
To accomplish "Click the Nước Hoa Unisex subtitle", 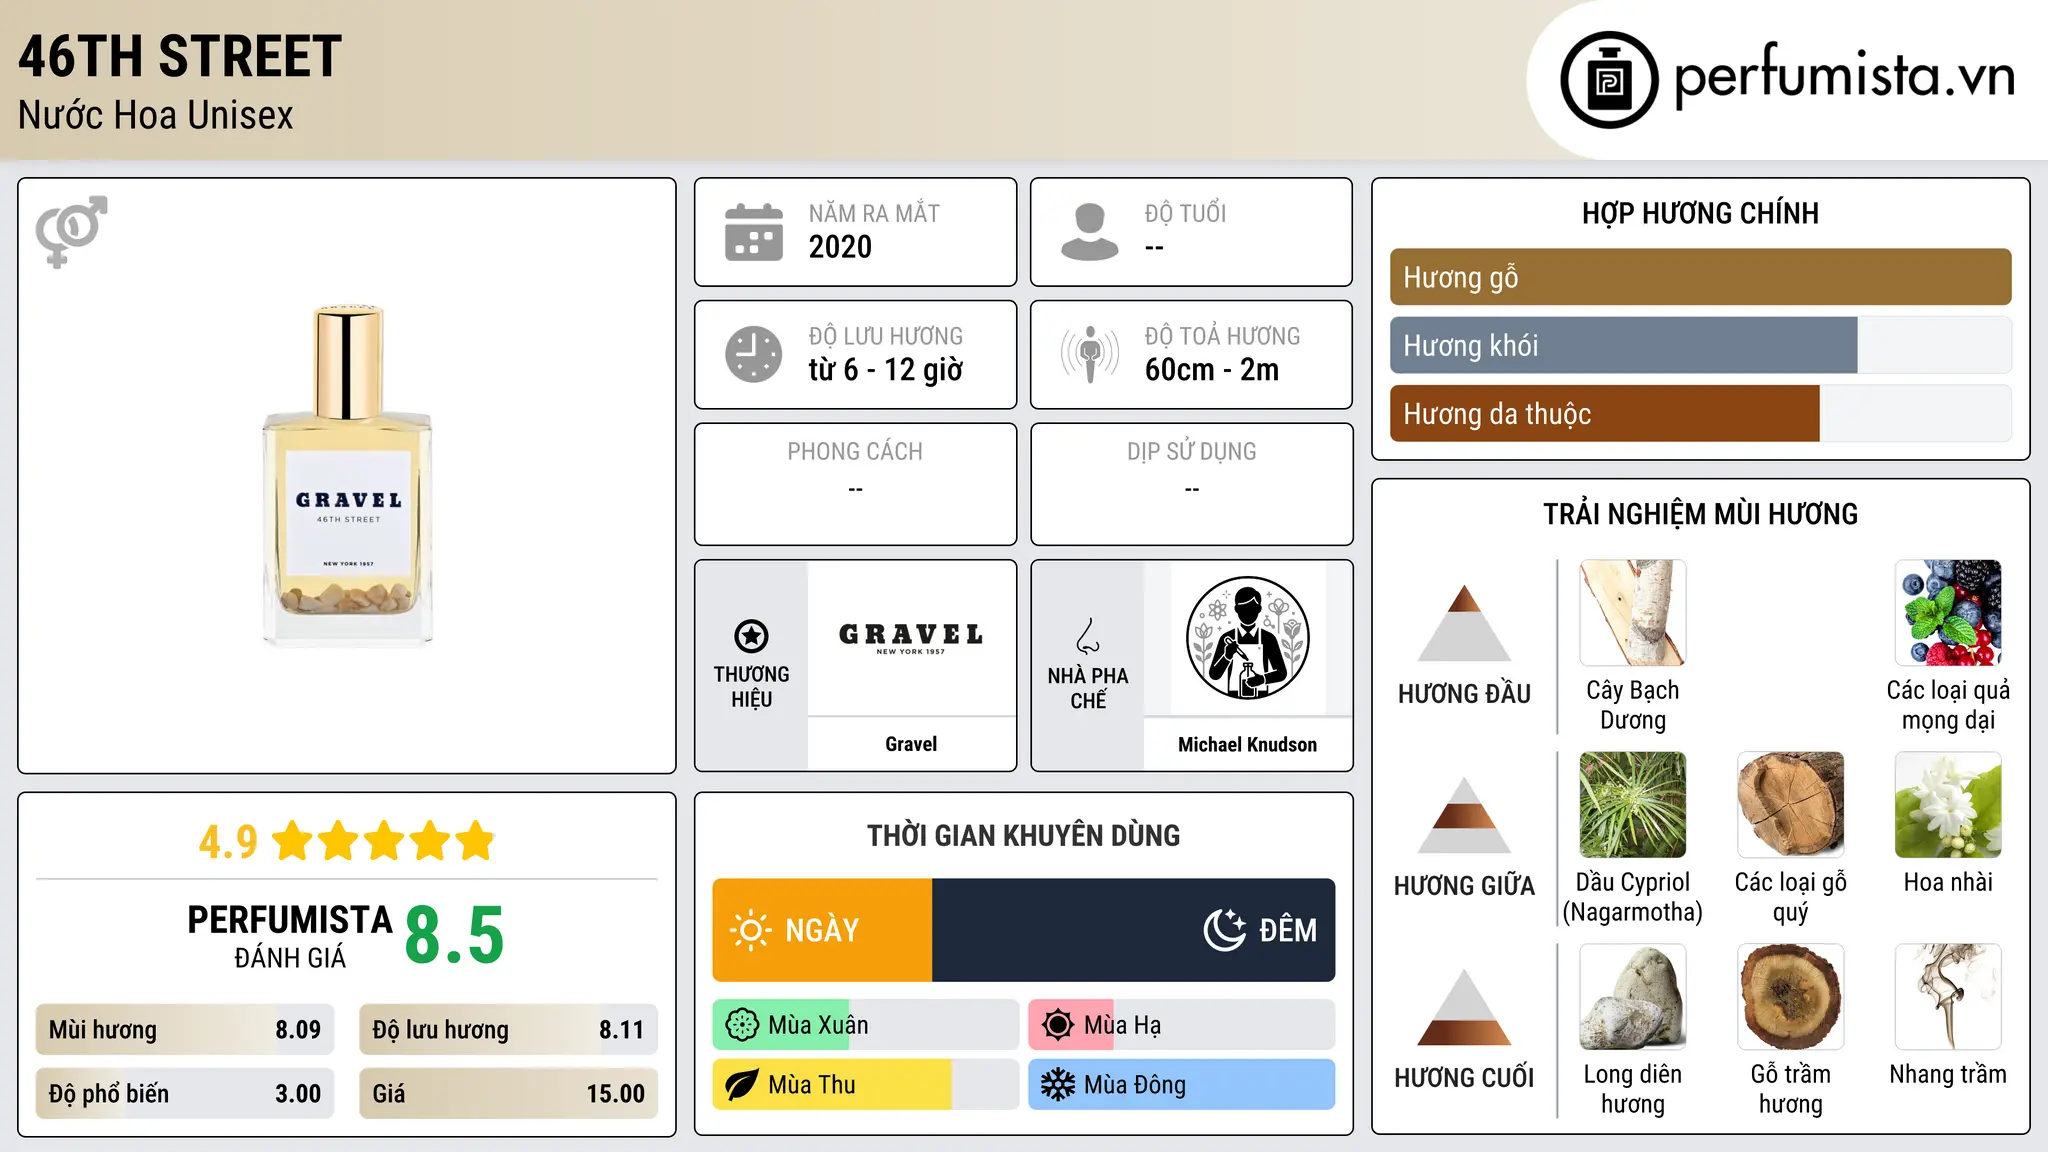I will [x=156, y=116].
